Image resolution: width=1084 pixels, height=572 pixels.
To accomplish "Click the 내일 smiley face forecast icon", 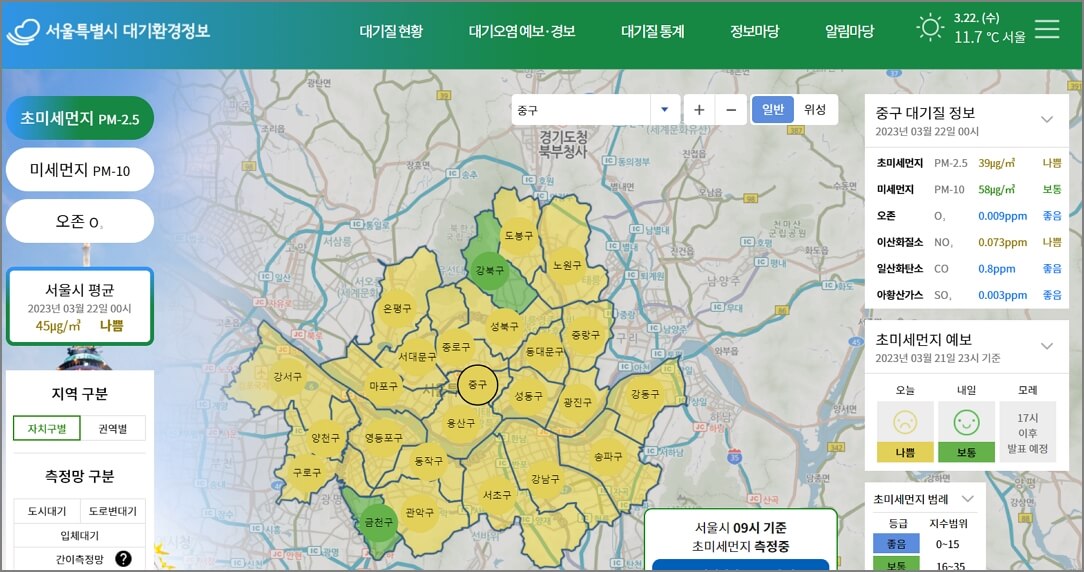I will [966, 421].
